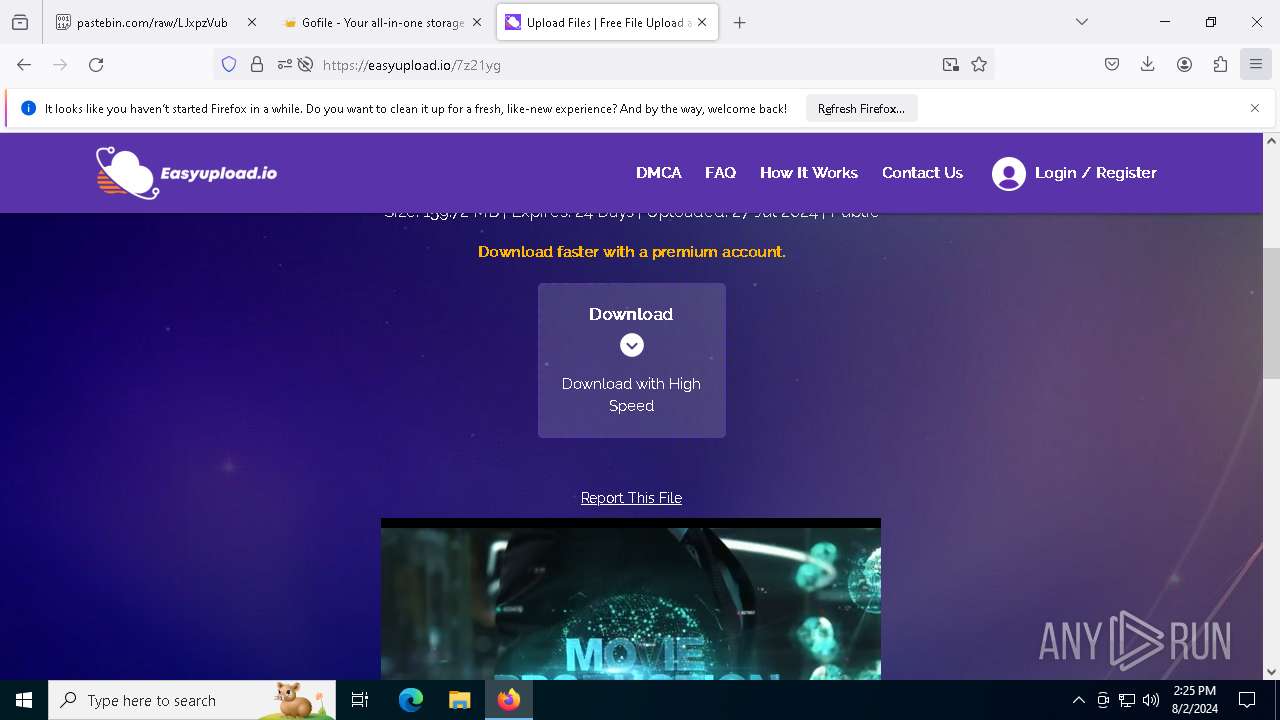This screenshot has width=1280, height=720.
Task: Click the site padlock security icon
Action: point(257,65)
